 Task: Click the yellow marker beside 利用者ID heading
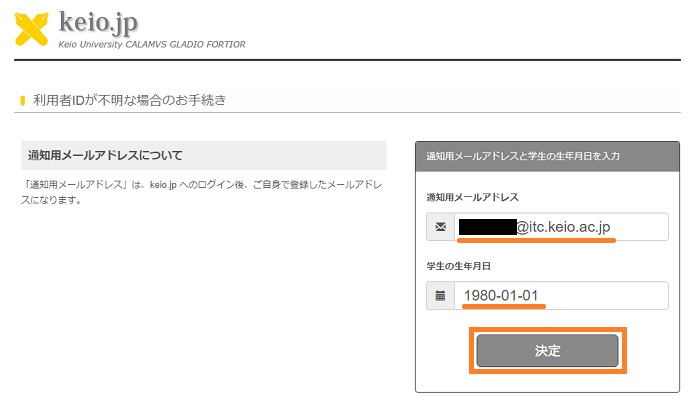click(x=23, y=100)
